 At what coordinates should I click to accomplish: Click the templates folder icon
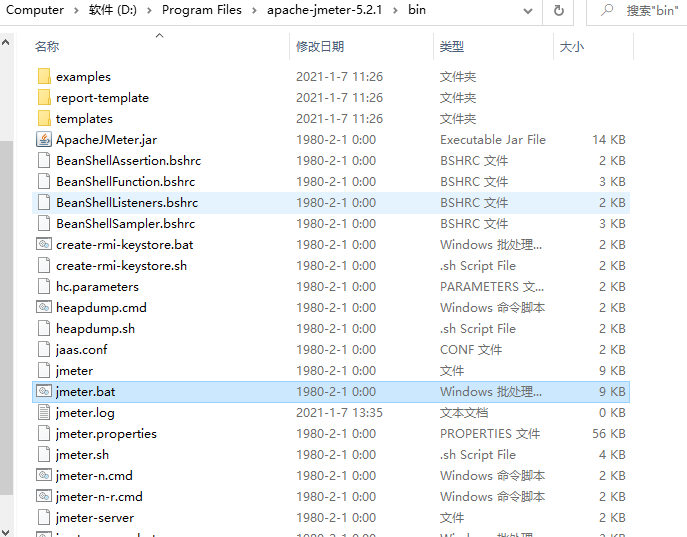click(x=44, y=118)
